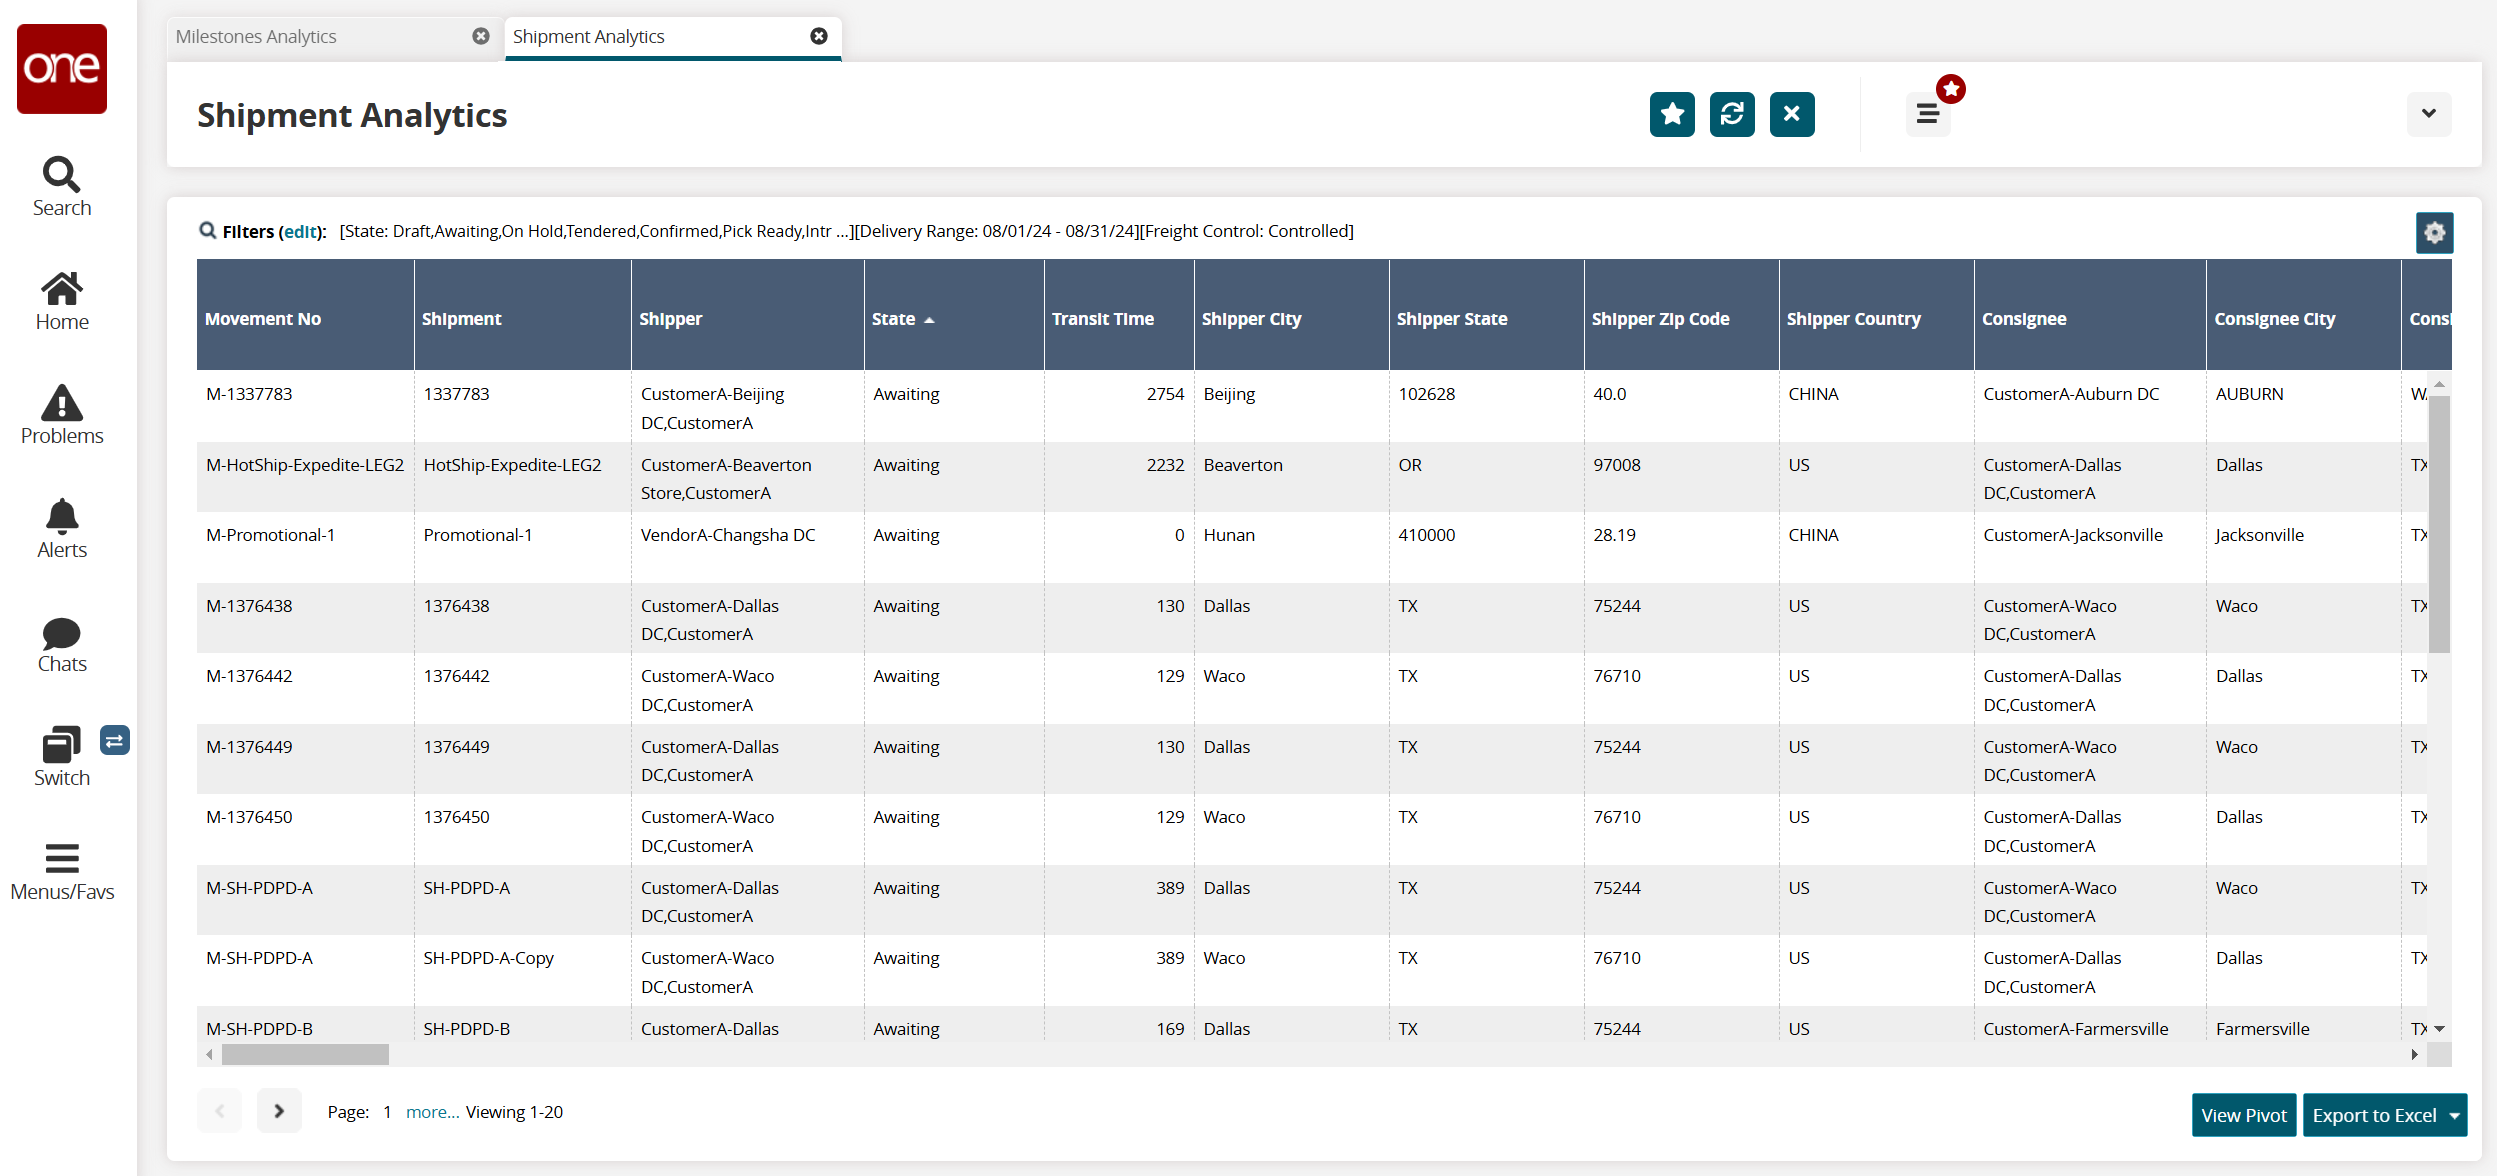Click page 1 link
Image resolution: width=2497 pixels, height=1176 pixels.
click(387, 1112)
